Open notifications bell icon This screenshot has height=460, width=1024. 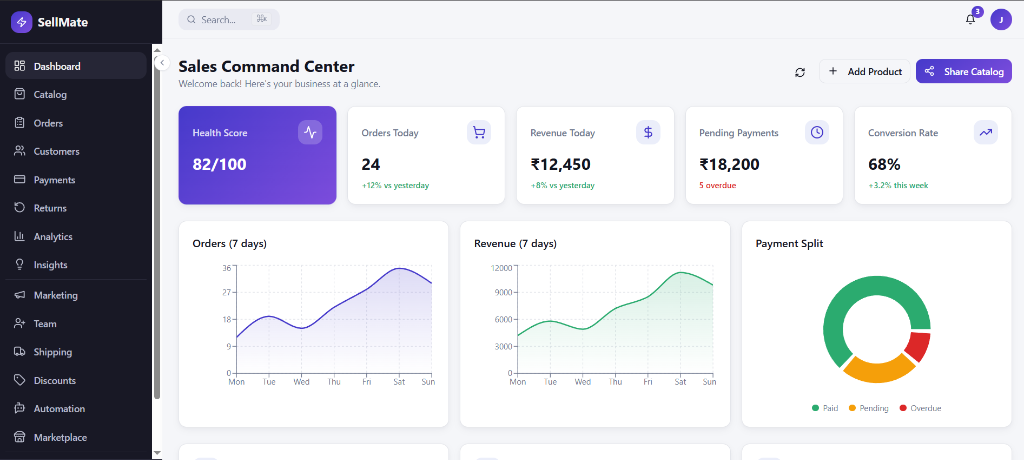pyautogui.click(x=970, y=20)
